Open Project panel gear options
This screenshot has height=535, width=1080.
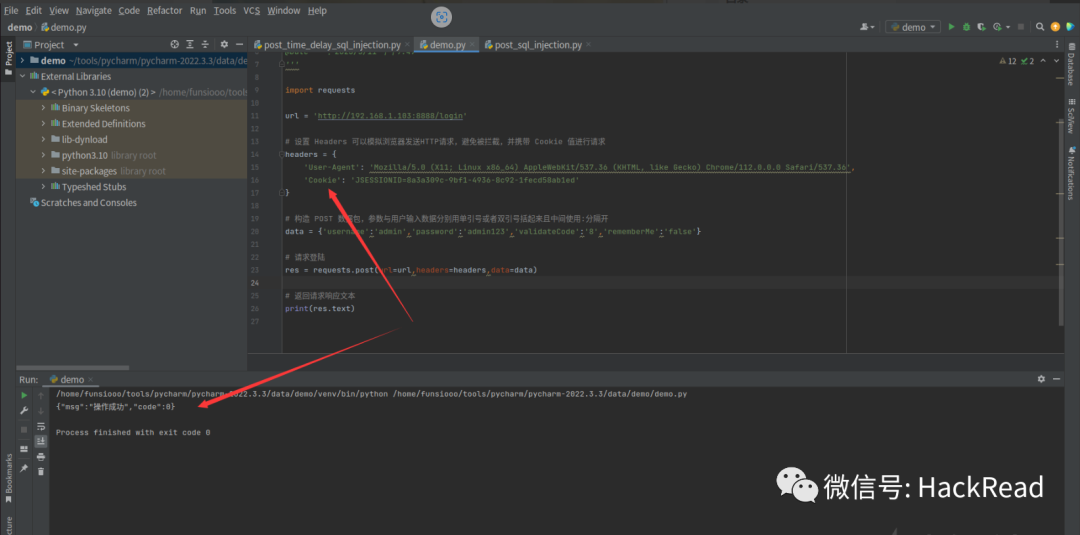225,45
